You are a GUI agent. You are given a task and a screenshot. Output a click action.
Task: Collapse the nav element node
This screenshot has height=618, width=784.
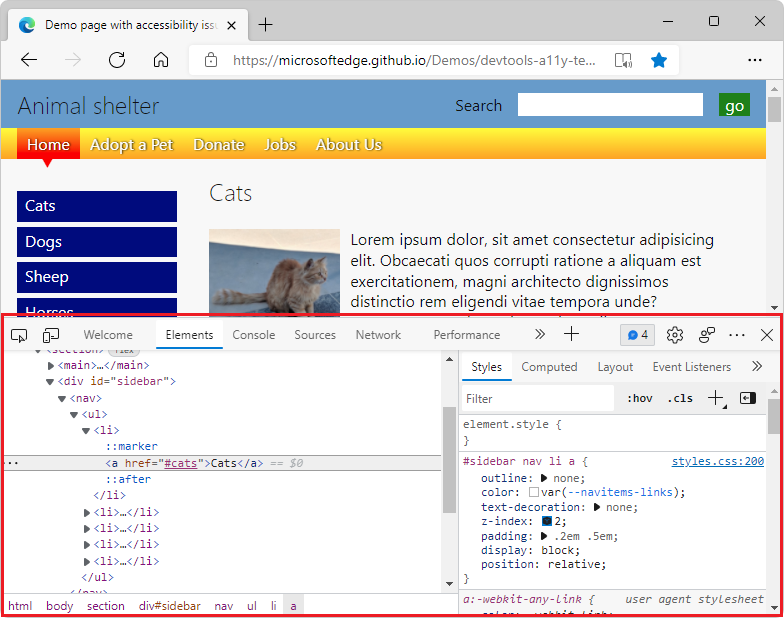(62, 398)
